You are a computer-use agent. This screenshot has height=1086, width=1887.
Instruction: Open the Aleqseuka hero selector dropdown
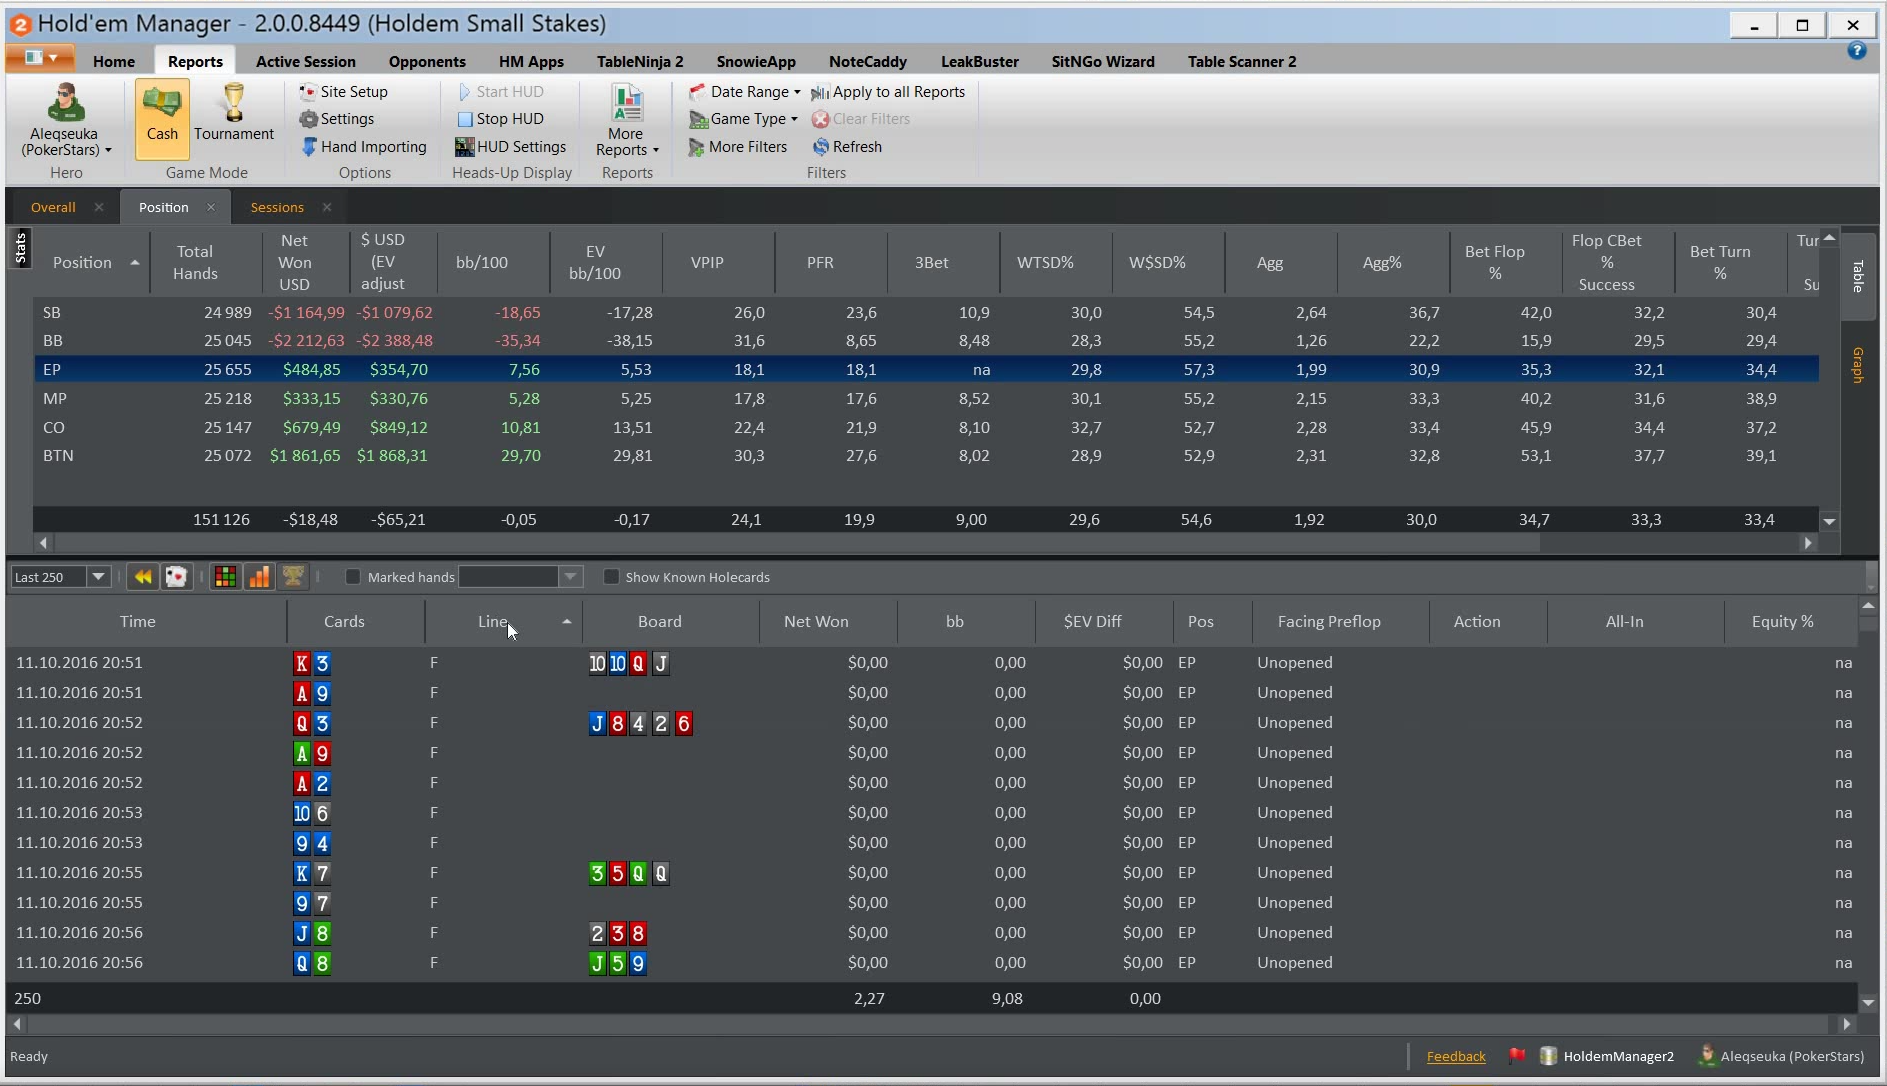tap(66, 120)
